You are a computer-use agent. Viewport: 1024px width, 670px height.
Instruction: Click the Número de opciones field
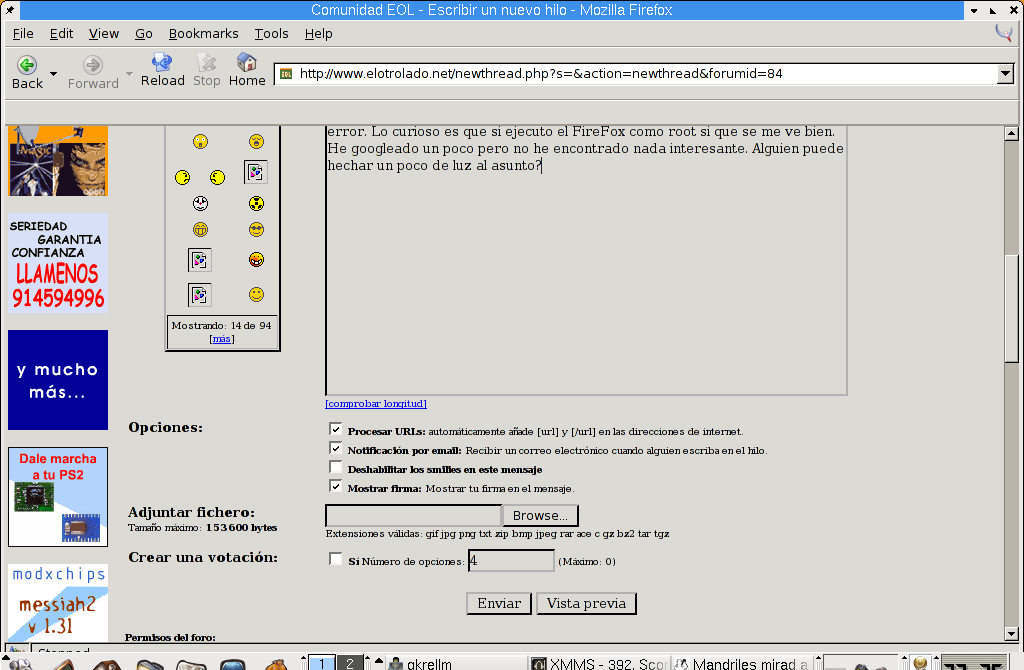[511, 560]
